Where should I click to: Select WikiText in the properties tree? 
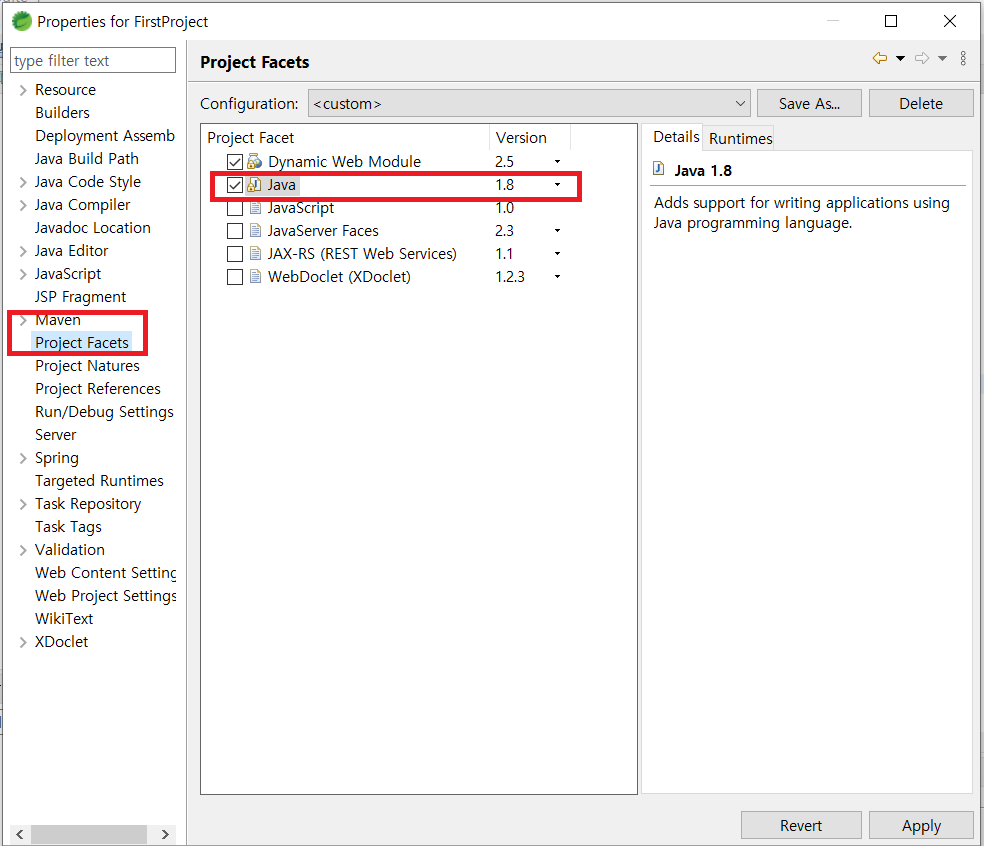[x=64, y=619]
